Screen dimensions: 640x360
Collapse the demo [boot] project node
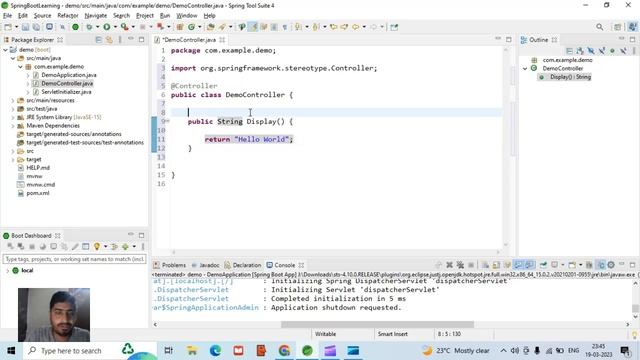6,50
